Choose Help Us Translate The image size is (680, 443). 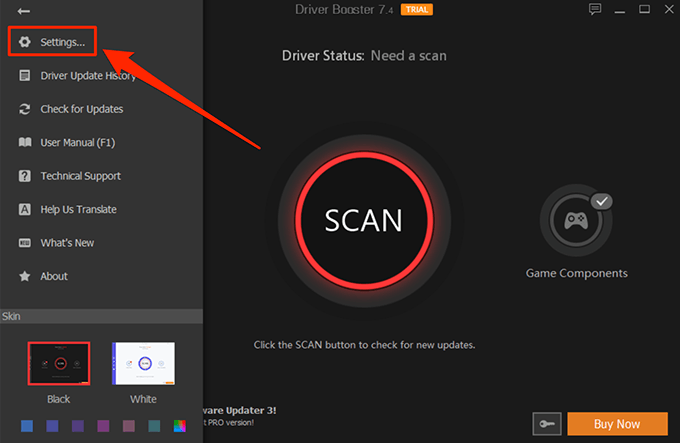[x=78, y=209]
